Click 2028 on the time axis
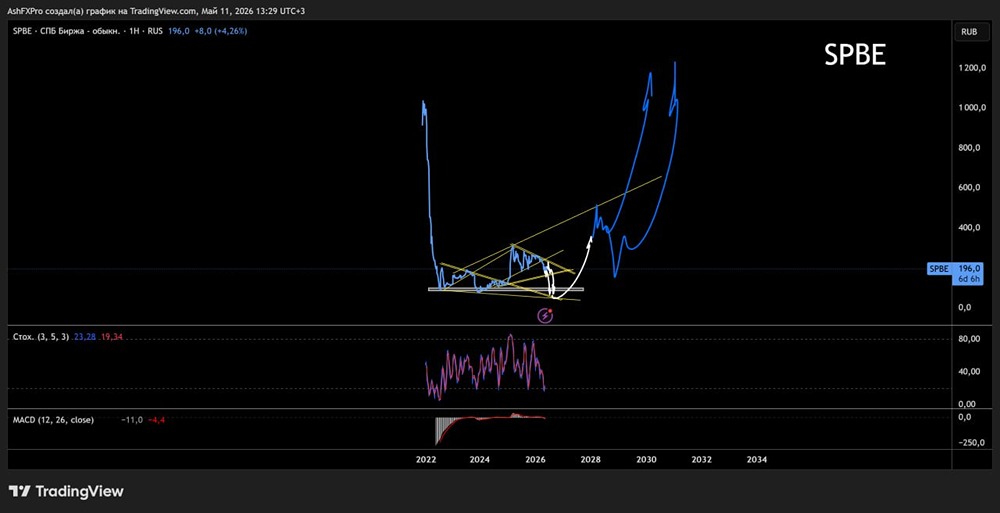 (591, 459)
